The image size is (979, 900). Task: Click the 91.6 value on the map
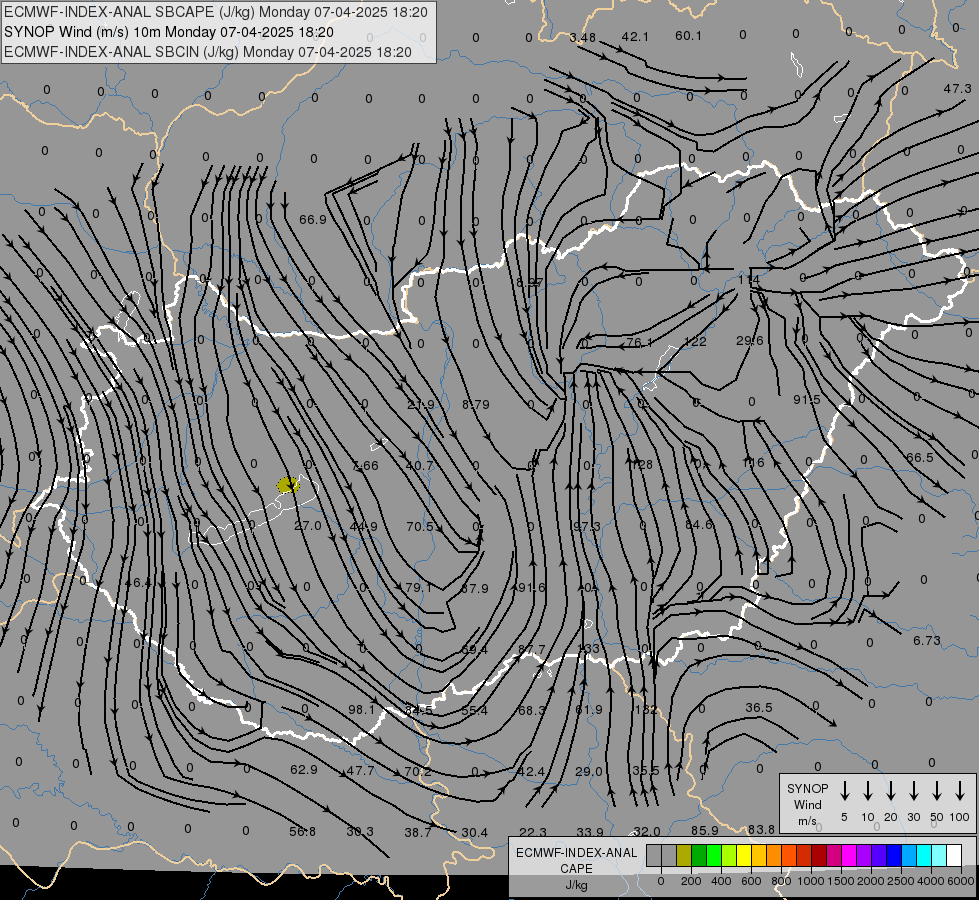(x=531, y=587)
